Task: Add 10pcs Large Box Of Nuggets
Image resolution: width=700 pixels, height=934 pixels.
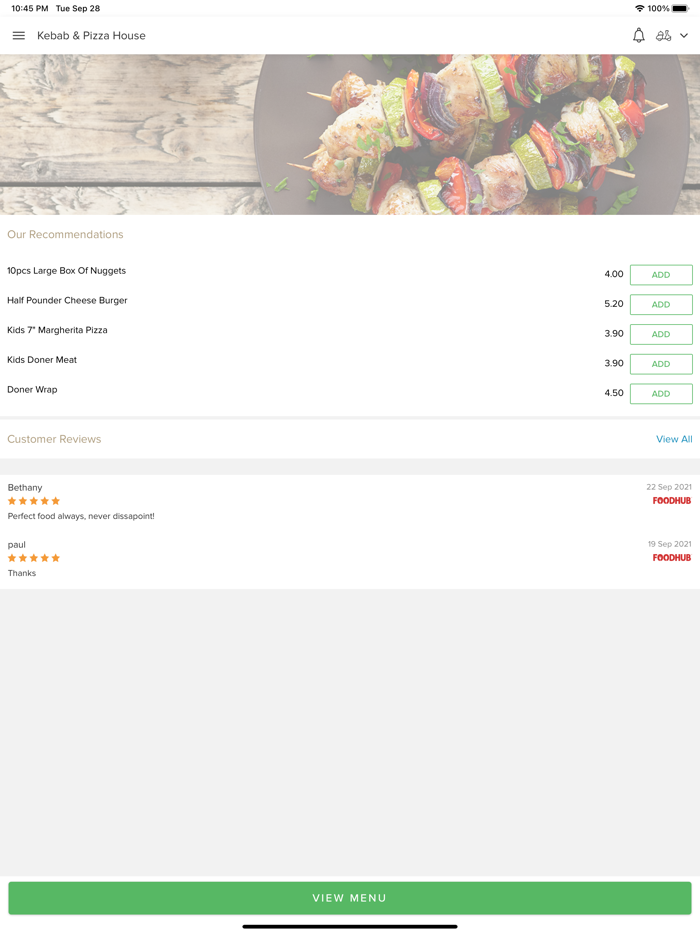Action: (x=661, y=275)
